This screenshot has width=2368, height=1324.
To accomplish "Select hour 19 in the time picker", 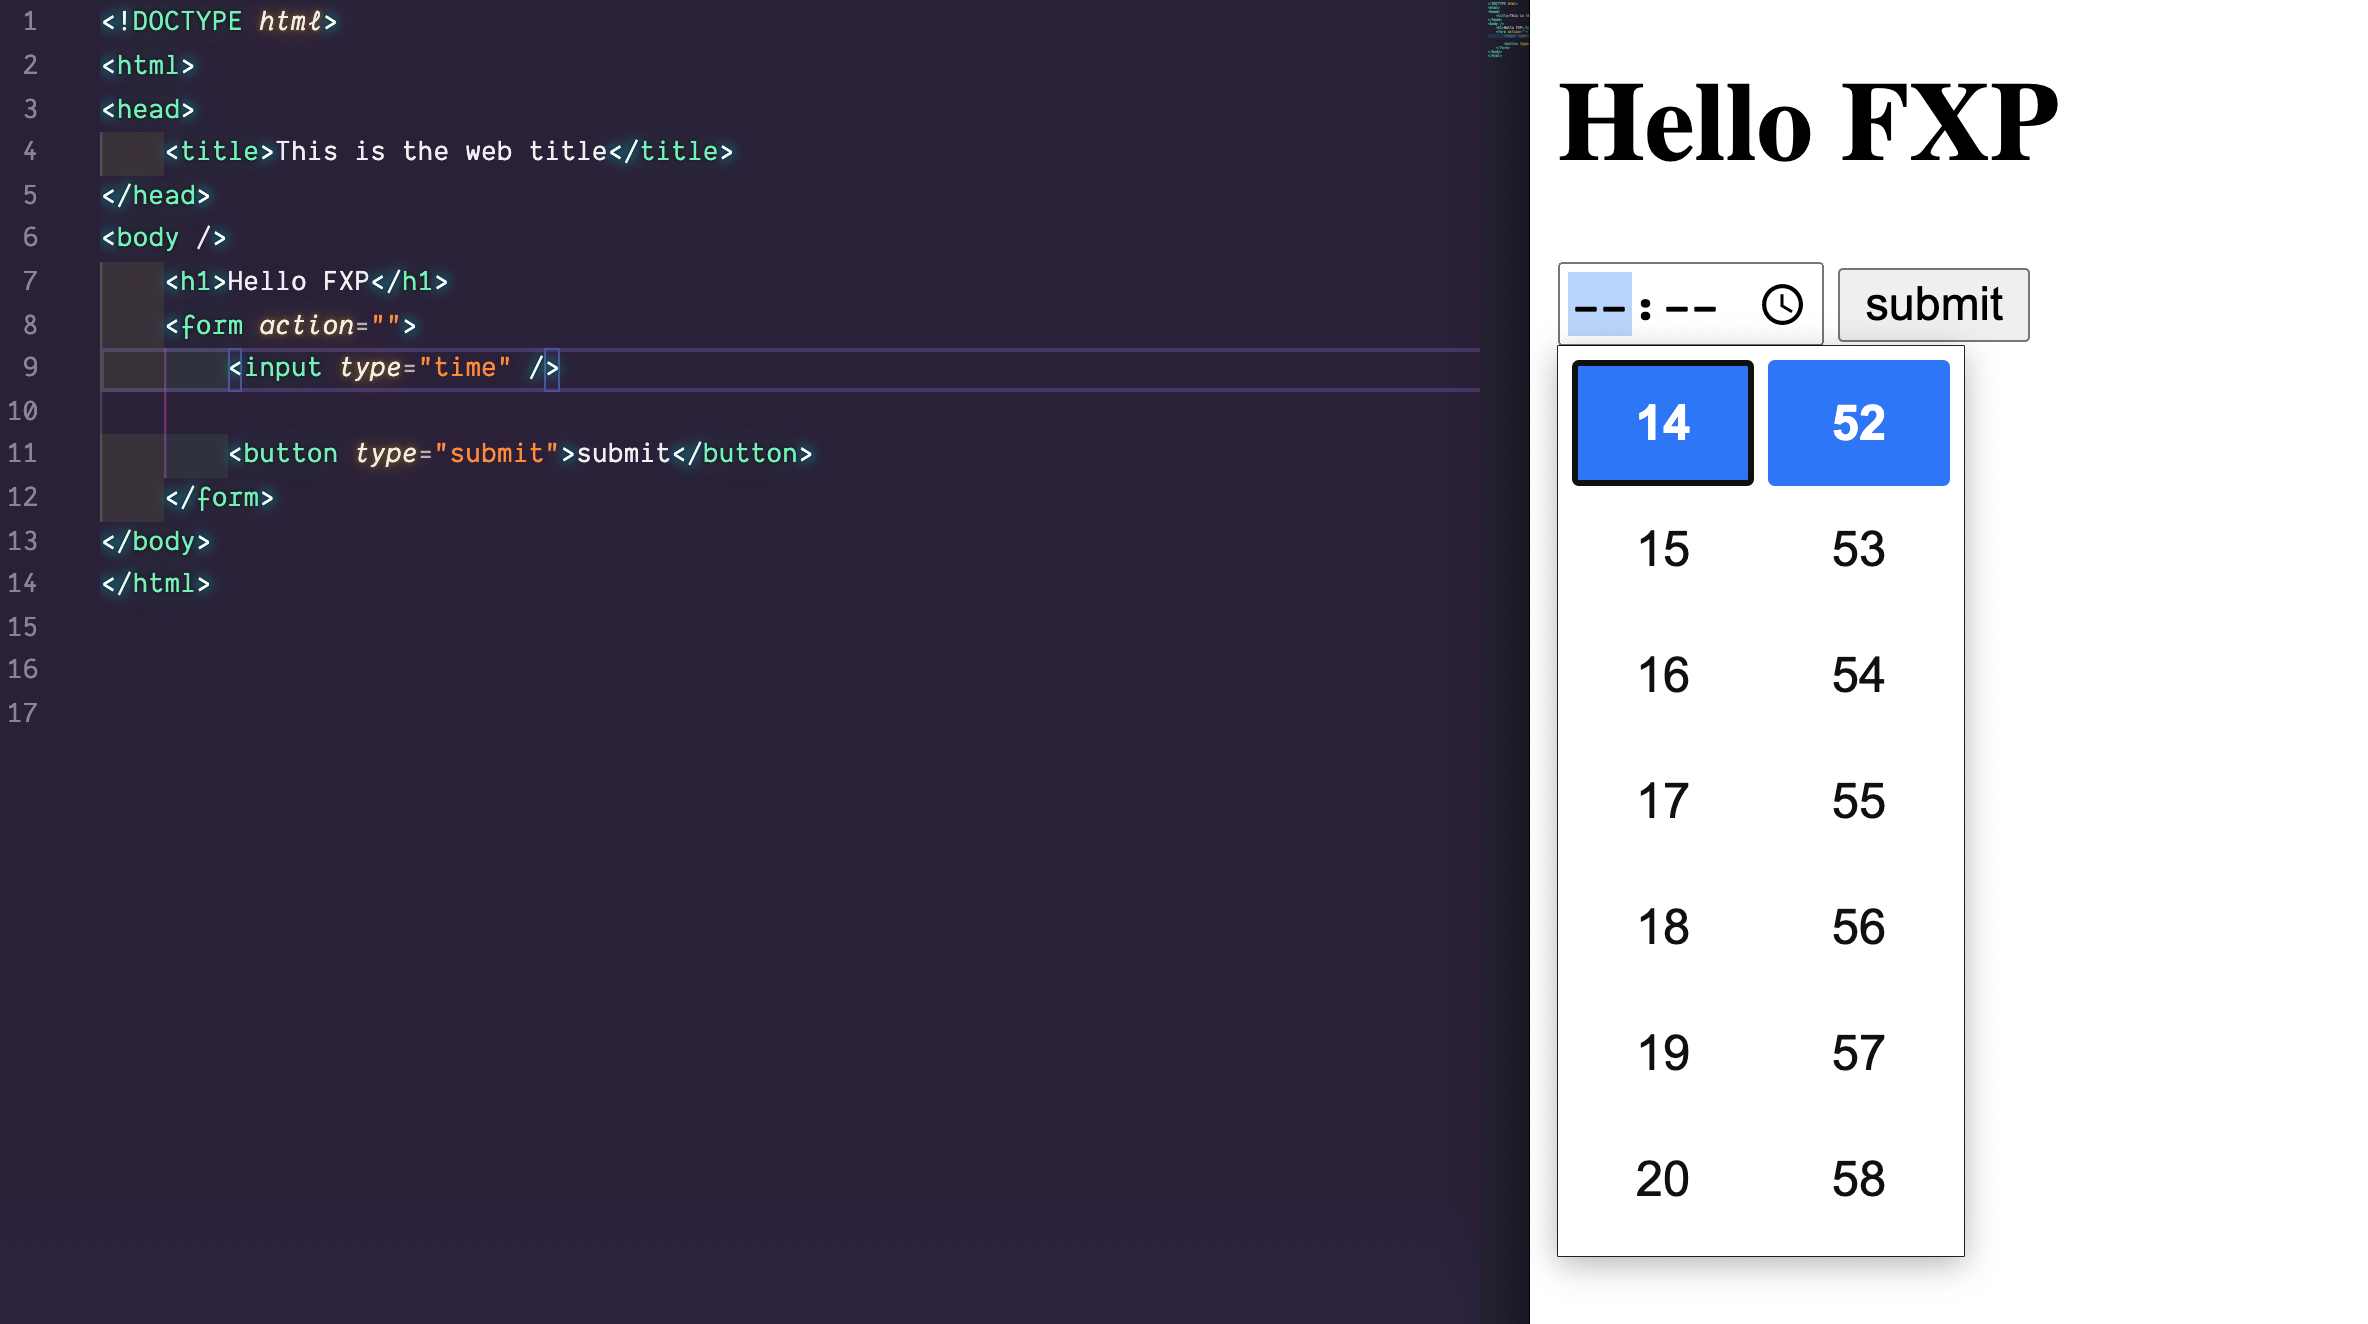I will (1661, 1053).
